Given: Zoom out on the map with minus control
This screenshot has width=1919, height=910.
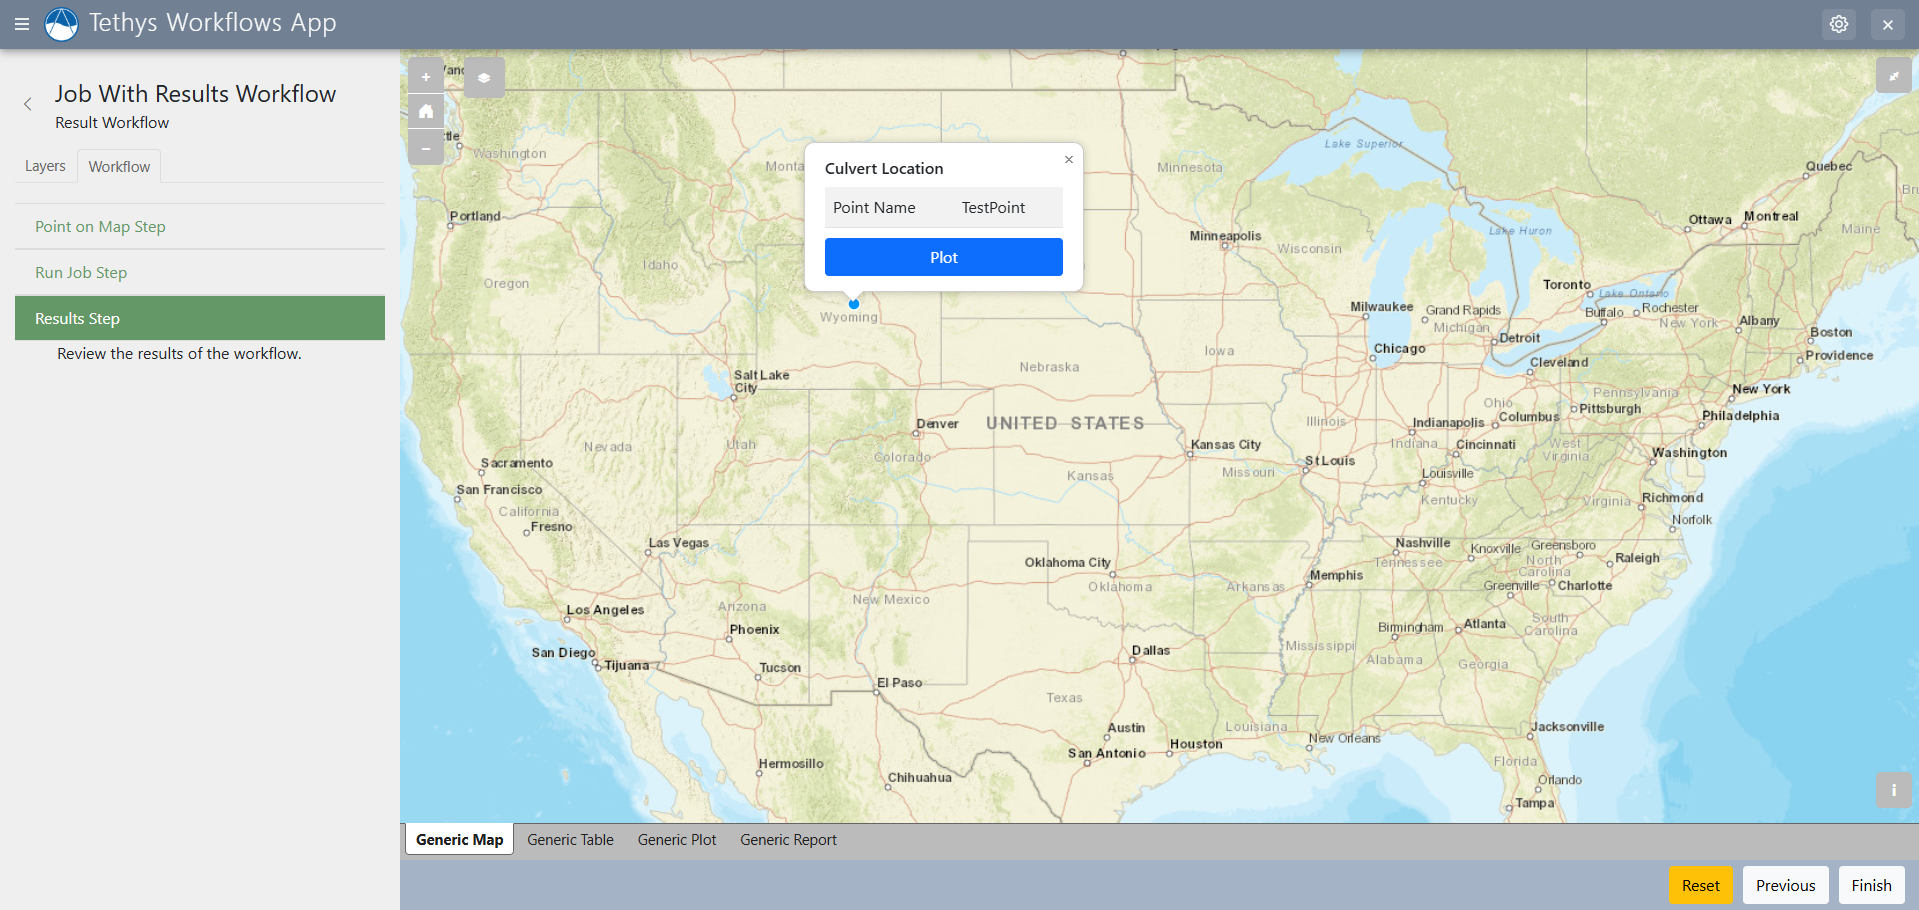Looking at the screenshot, I should (x=425, y=147).
